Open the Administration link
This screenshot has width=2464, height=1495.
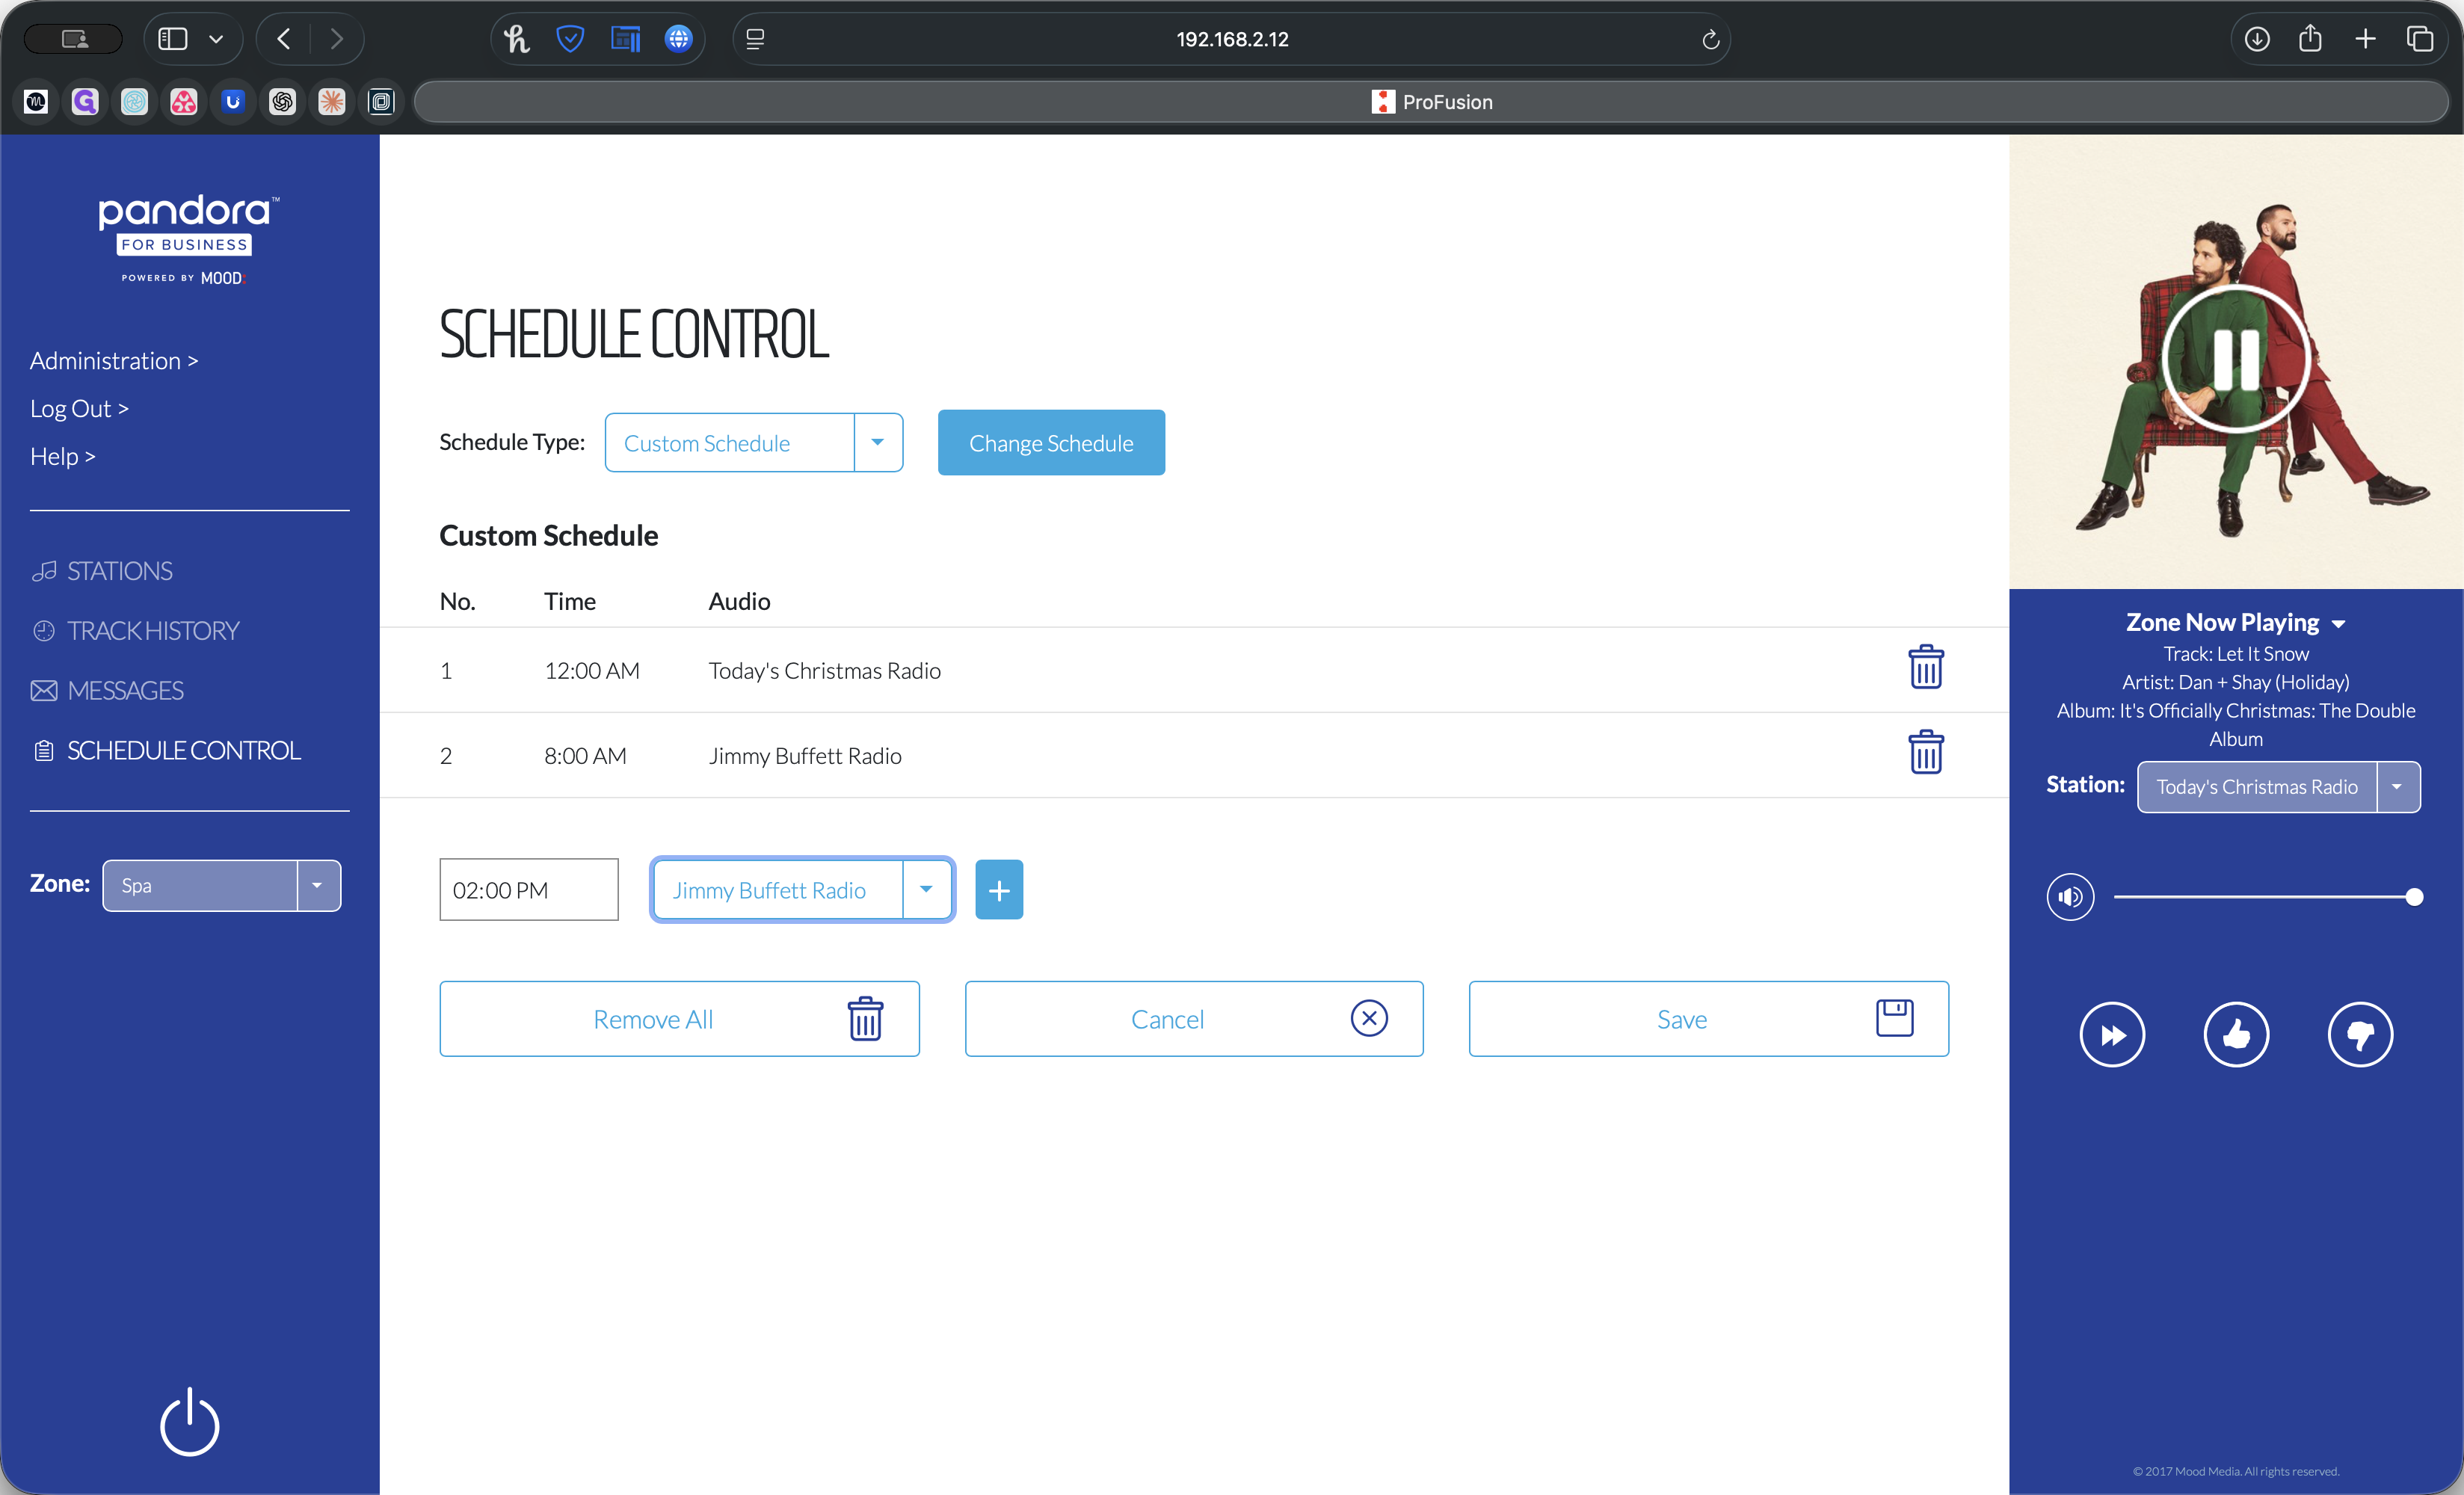pos(114,361)
